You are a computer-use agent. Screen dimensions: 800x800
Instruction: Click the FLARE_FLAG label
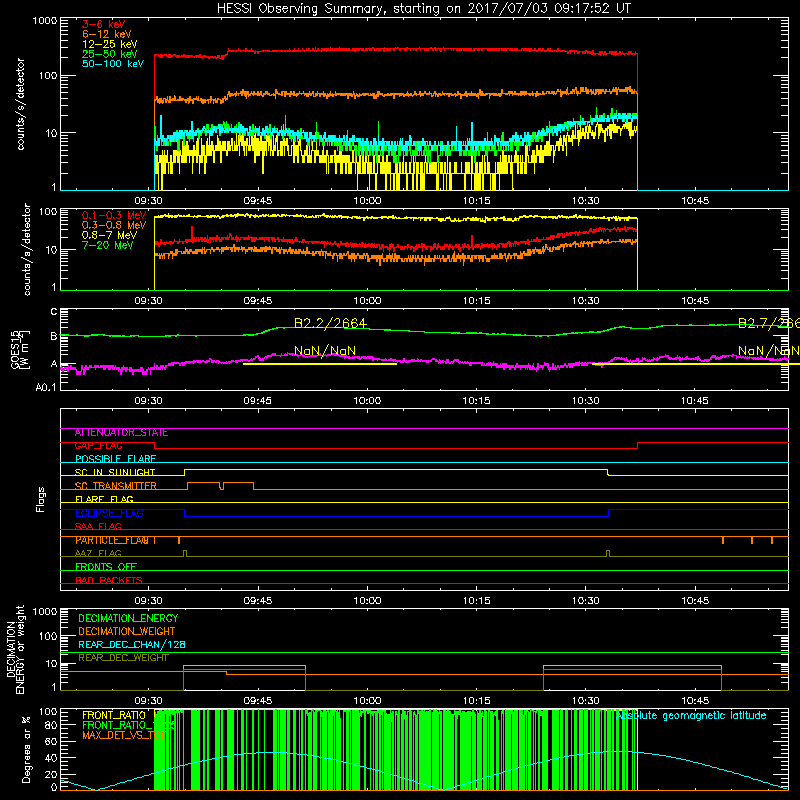104,499
